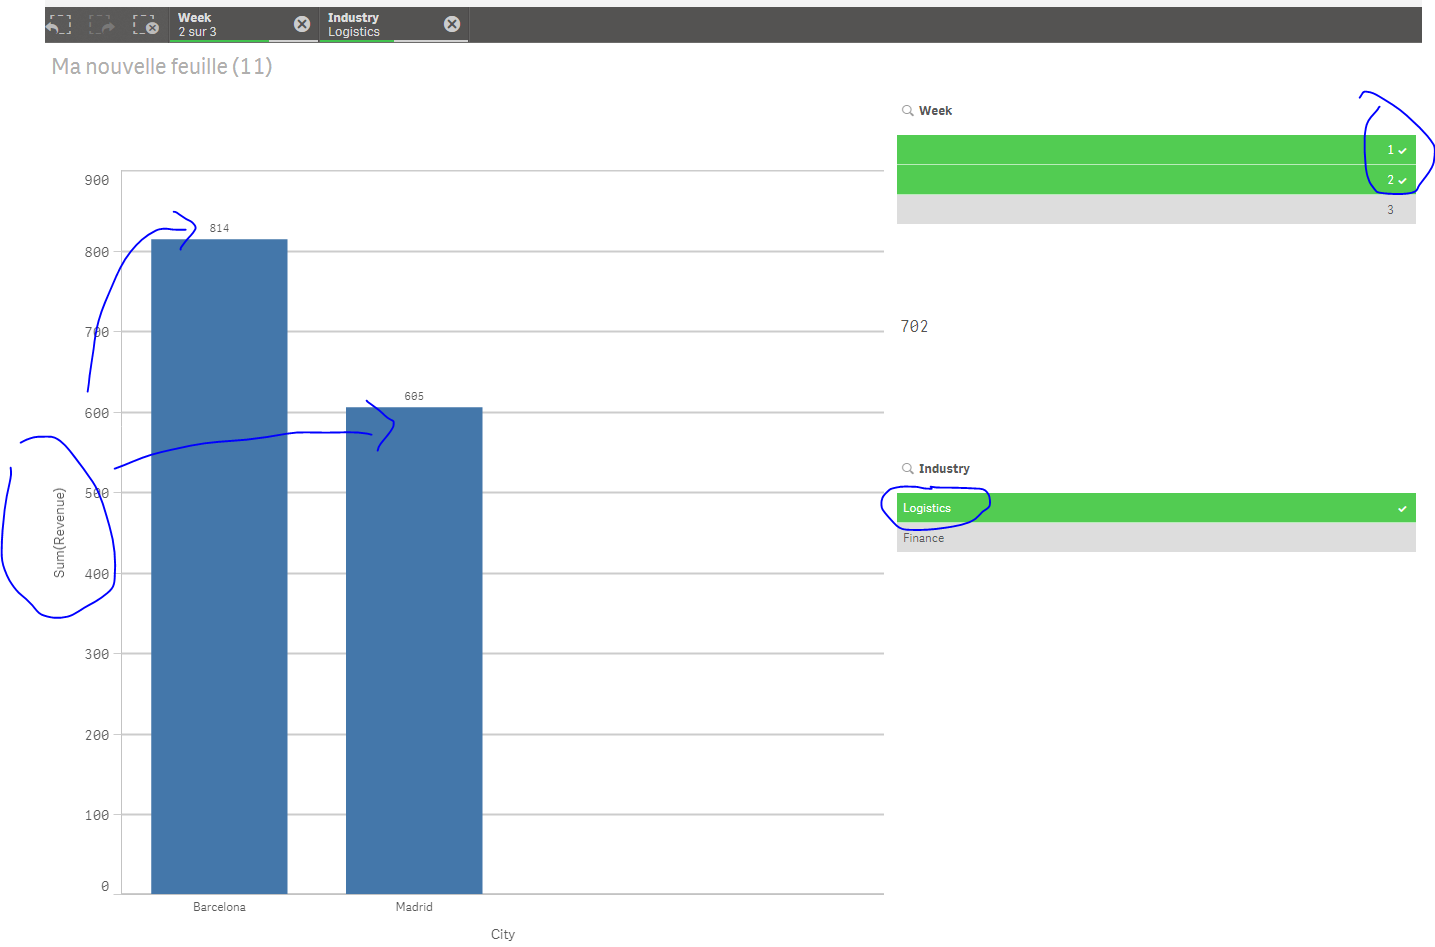
Task: Remove the Industry Logistics selection with X
Action: (452, 24)
